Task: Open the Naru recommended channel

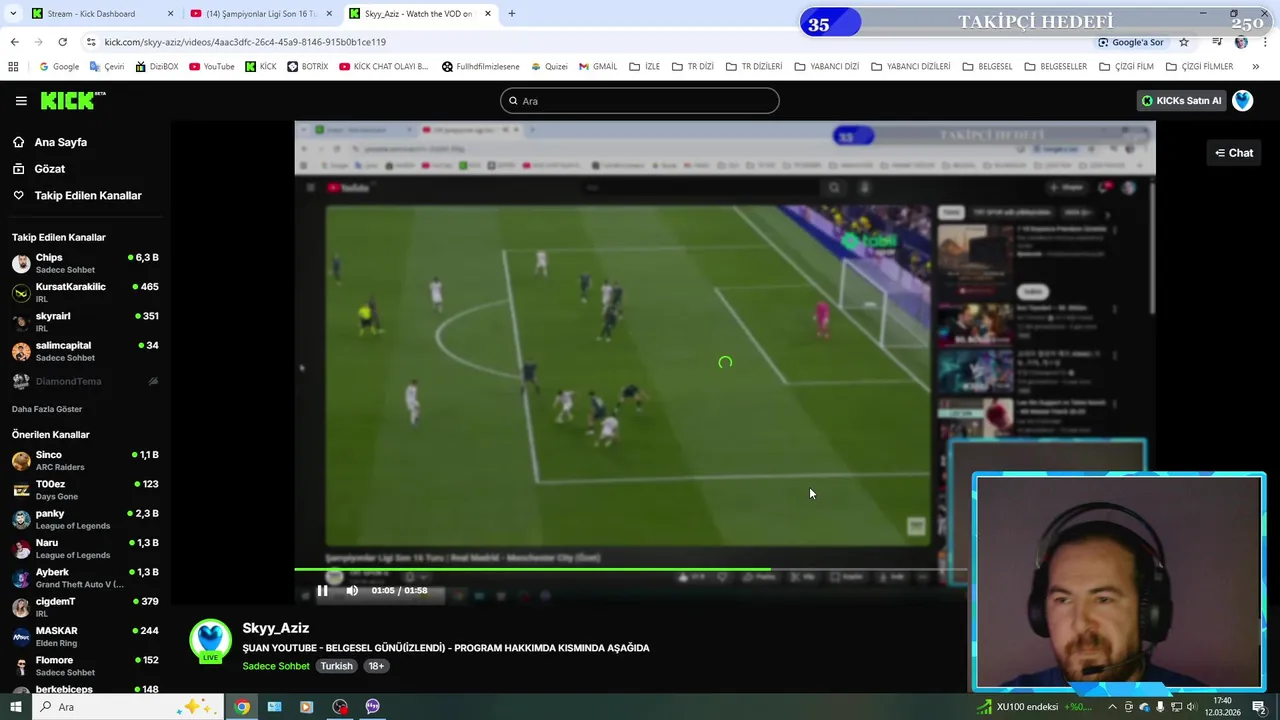Action: click(x=85, y=549)
